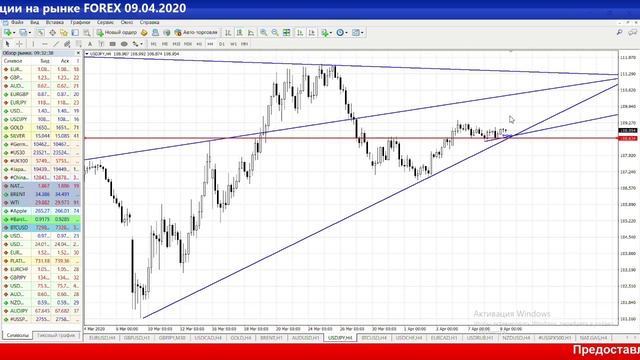The height and width of the screenshot is (360, 640).
Task: Select the text label tool
Action: coord(101,44)
